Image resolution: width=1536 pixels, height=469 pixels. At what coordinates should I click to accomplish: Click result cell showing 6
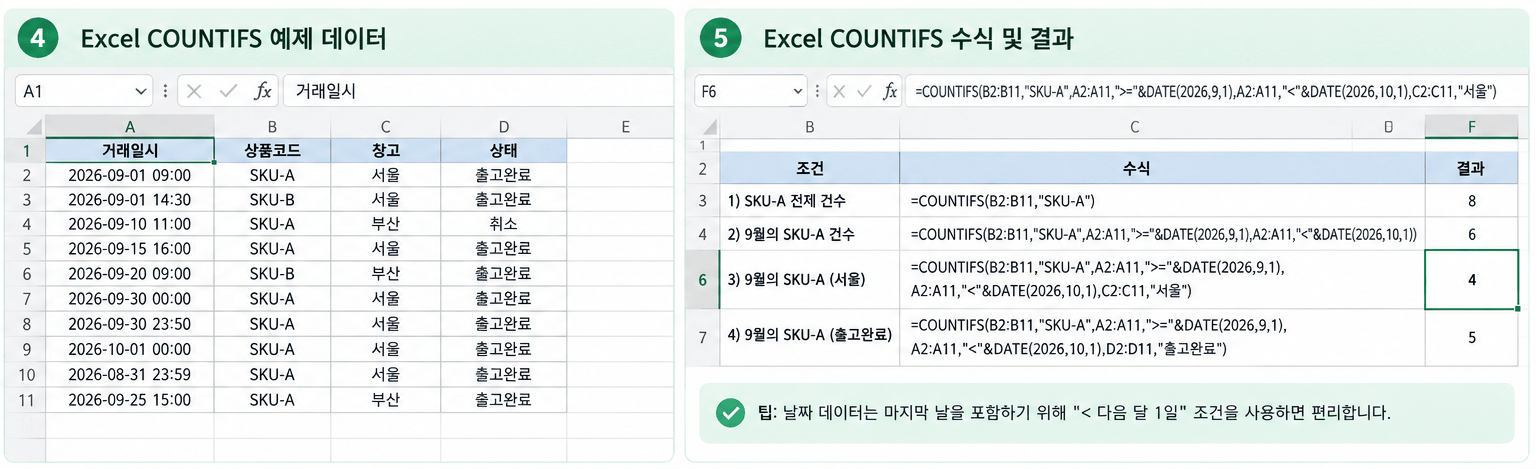(1471, 234)
